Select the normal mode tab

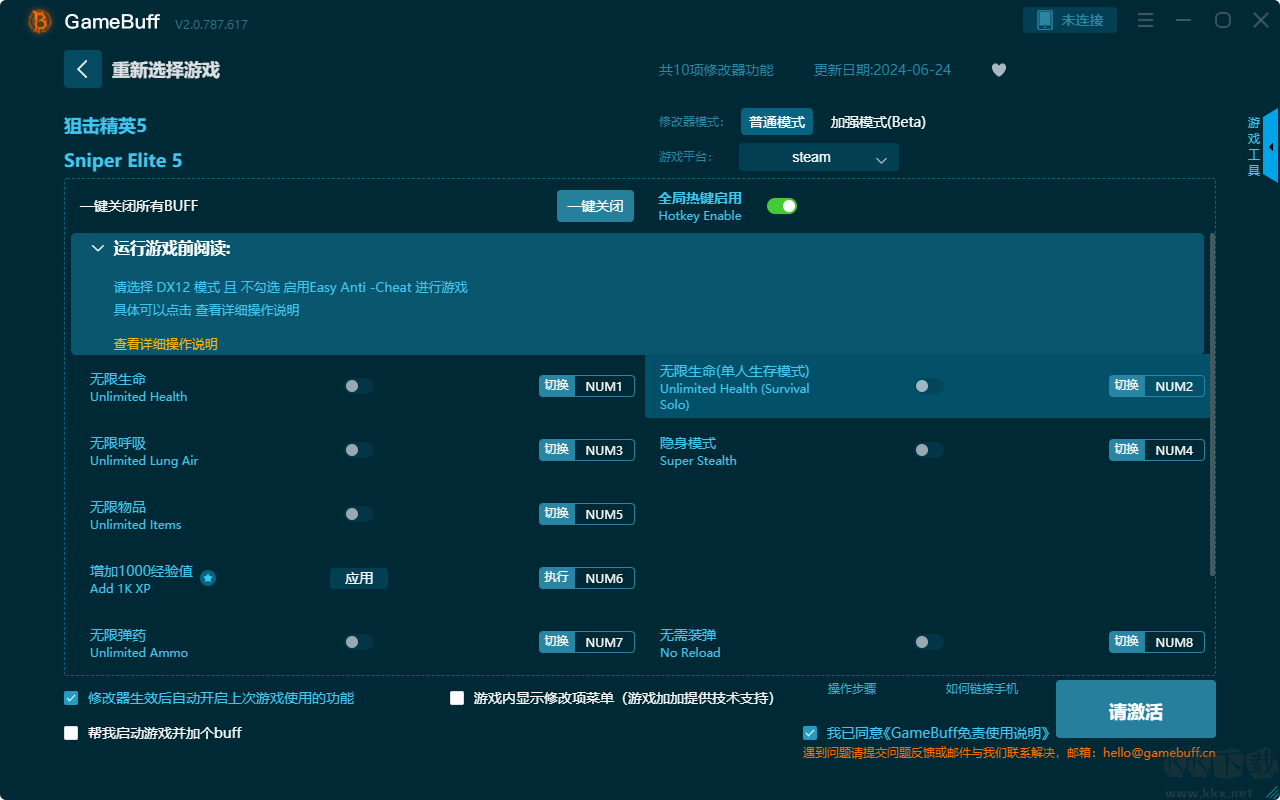pyautogui.click(x=777, y=122)
